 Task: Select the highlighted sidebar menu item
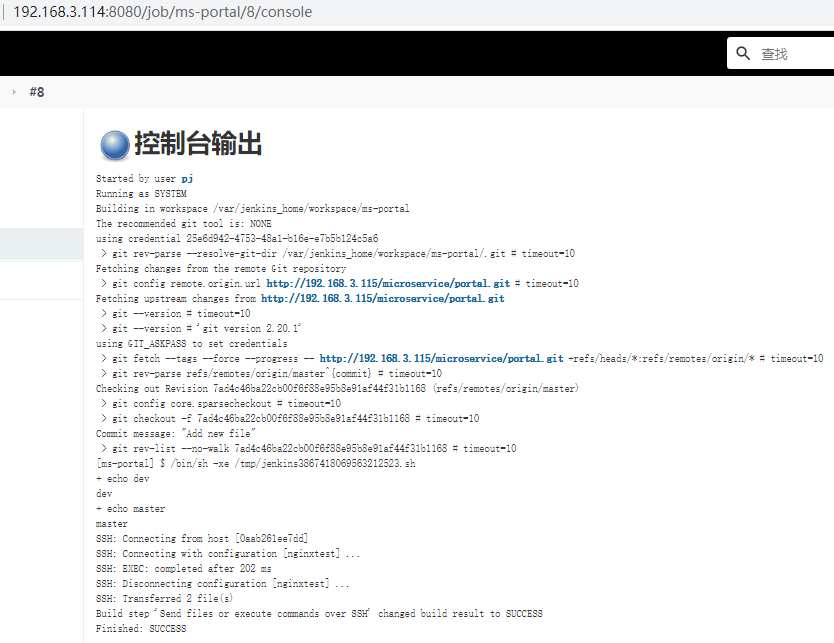coord(41,244)
